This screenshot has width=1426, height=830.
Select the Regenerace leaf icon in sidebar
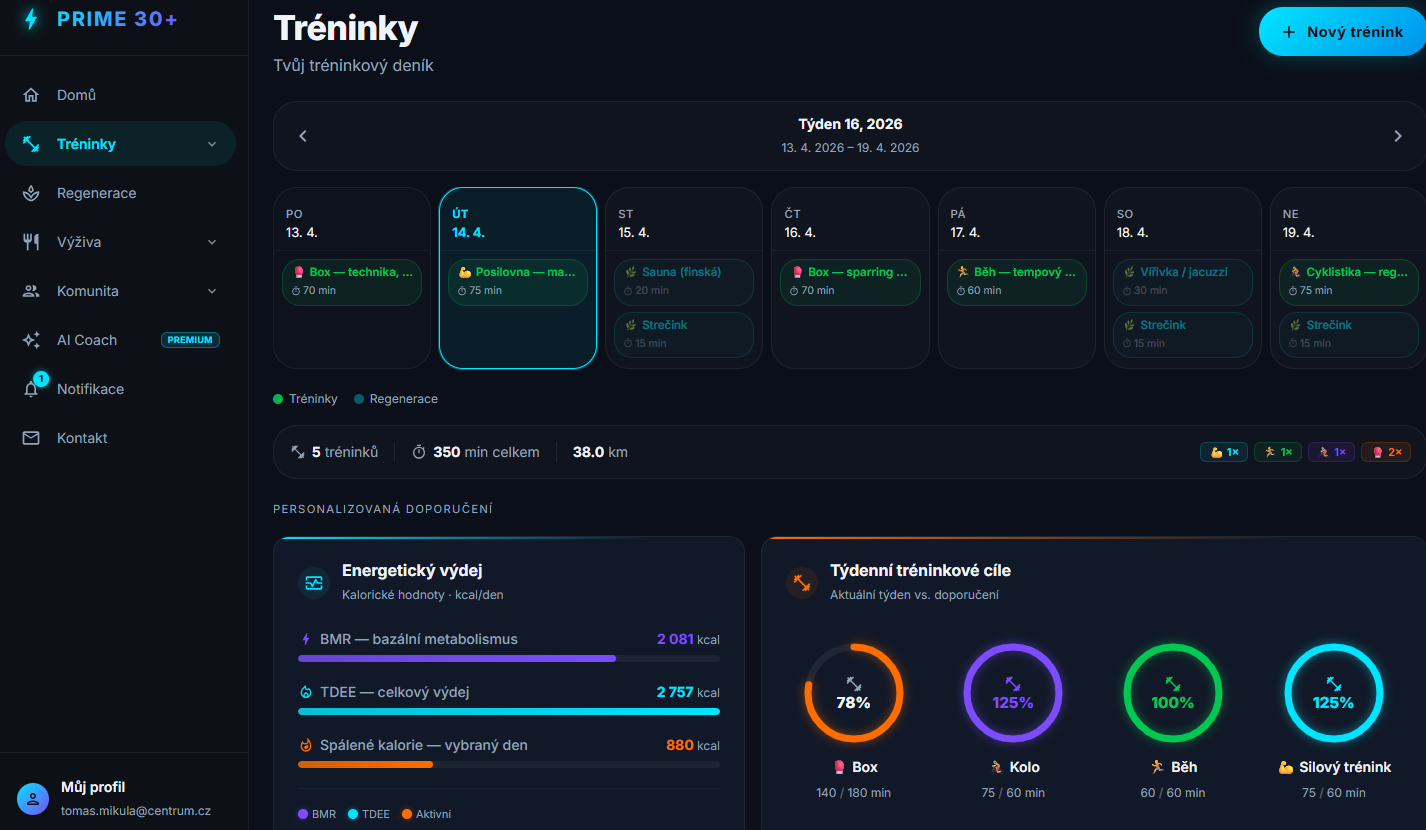coord(31,192)
